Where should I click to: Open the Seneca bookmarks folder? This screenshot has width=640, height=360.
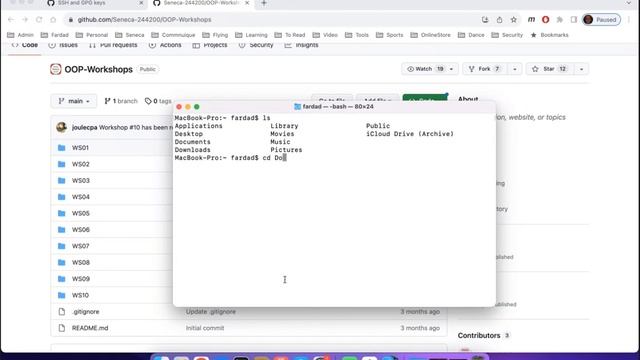(x=130, y=35)
